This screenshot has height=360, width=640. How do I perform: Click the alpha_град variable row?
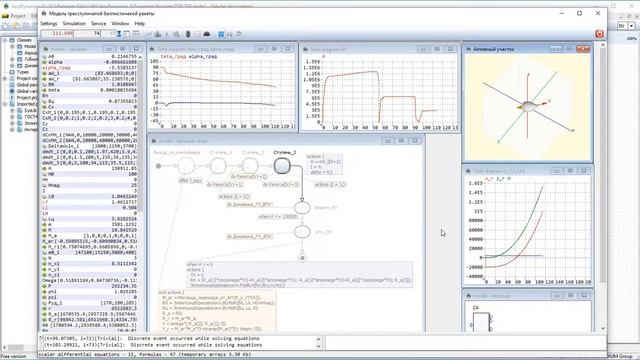tap(90, 68)
